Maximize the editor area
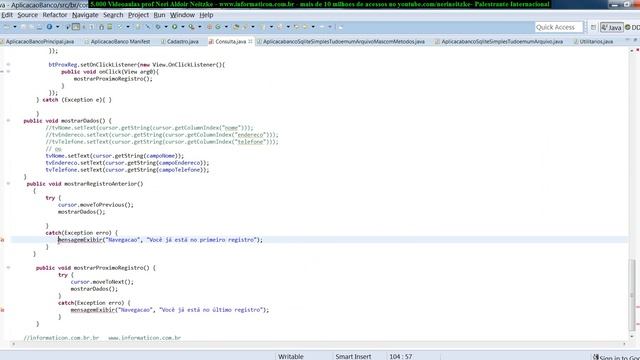 point(635,40)
